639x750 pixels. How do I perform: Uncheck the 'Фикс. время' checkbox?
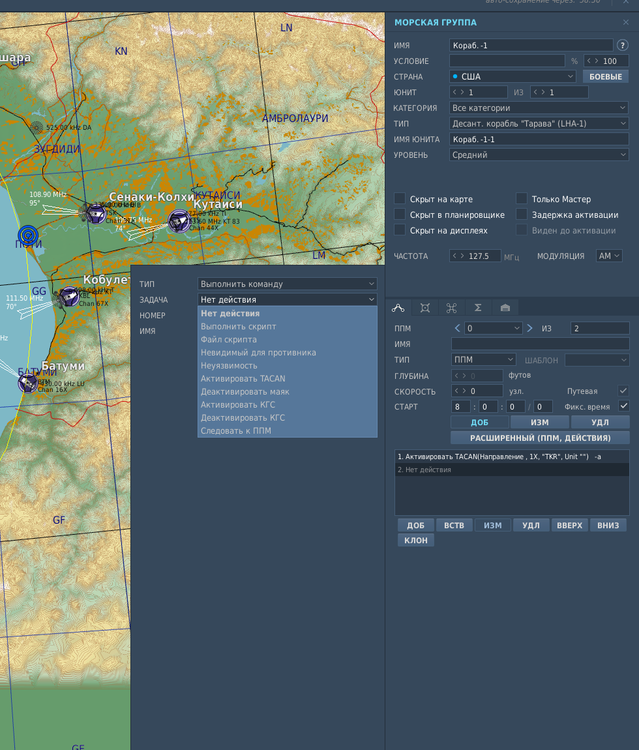tap(624, 406)
